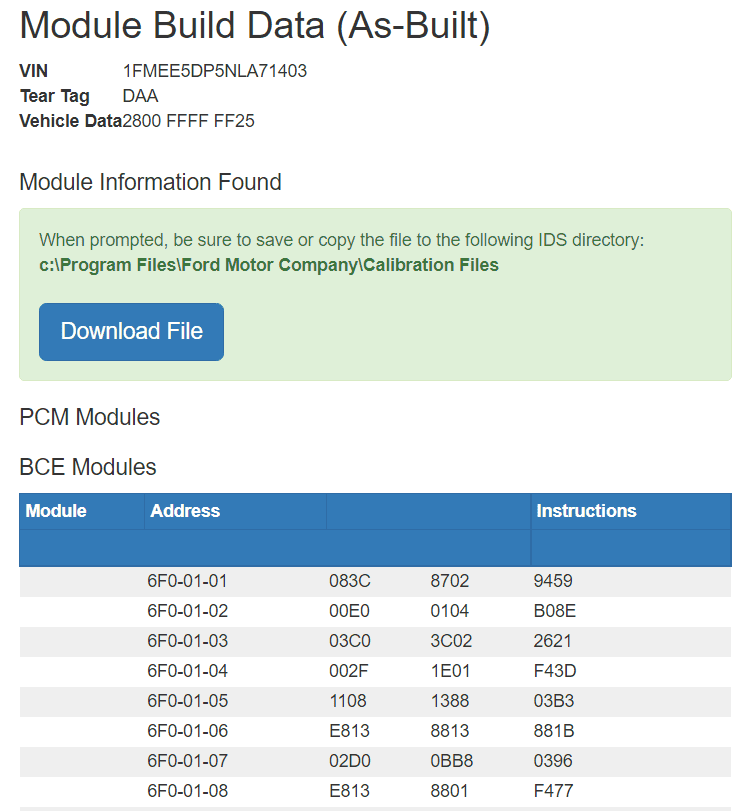
Task: Click the Download File button
Action: 131,332
